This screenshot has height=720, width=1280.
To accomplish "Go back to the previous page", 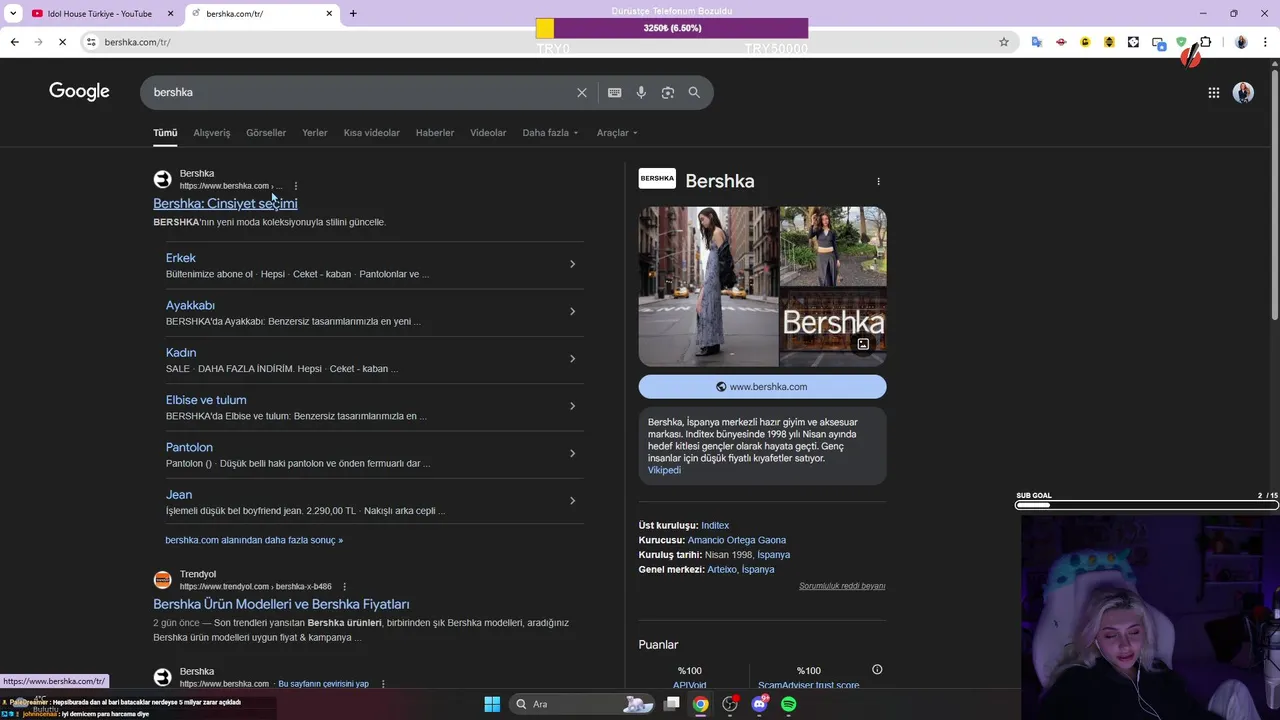I will click(x=14, y=42).
